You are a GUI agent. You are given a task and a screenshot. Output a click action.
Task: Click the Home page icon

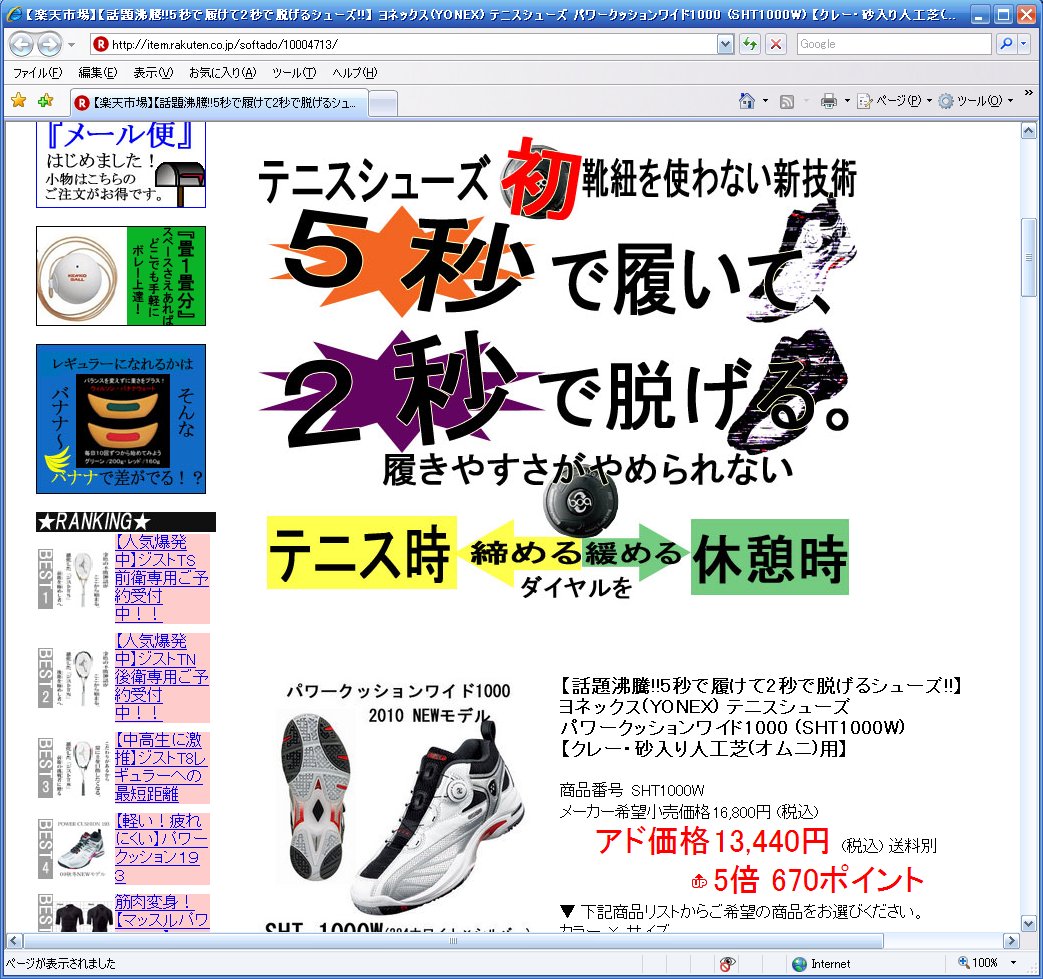747,101
